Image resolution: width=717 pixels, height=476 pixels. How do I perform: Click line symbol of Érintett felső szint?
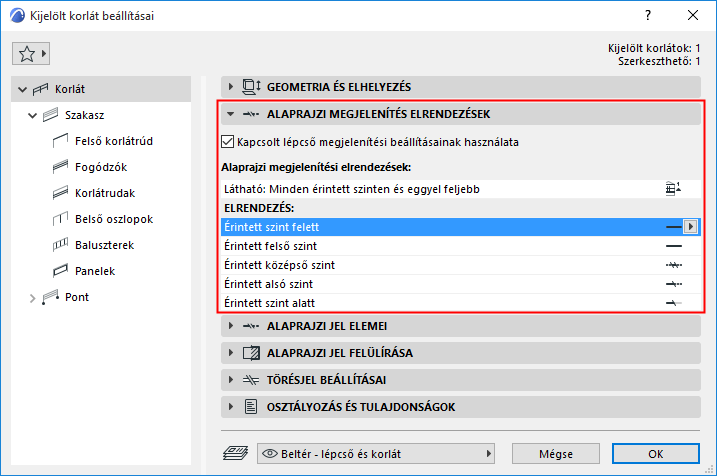[x=674, y=246]
